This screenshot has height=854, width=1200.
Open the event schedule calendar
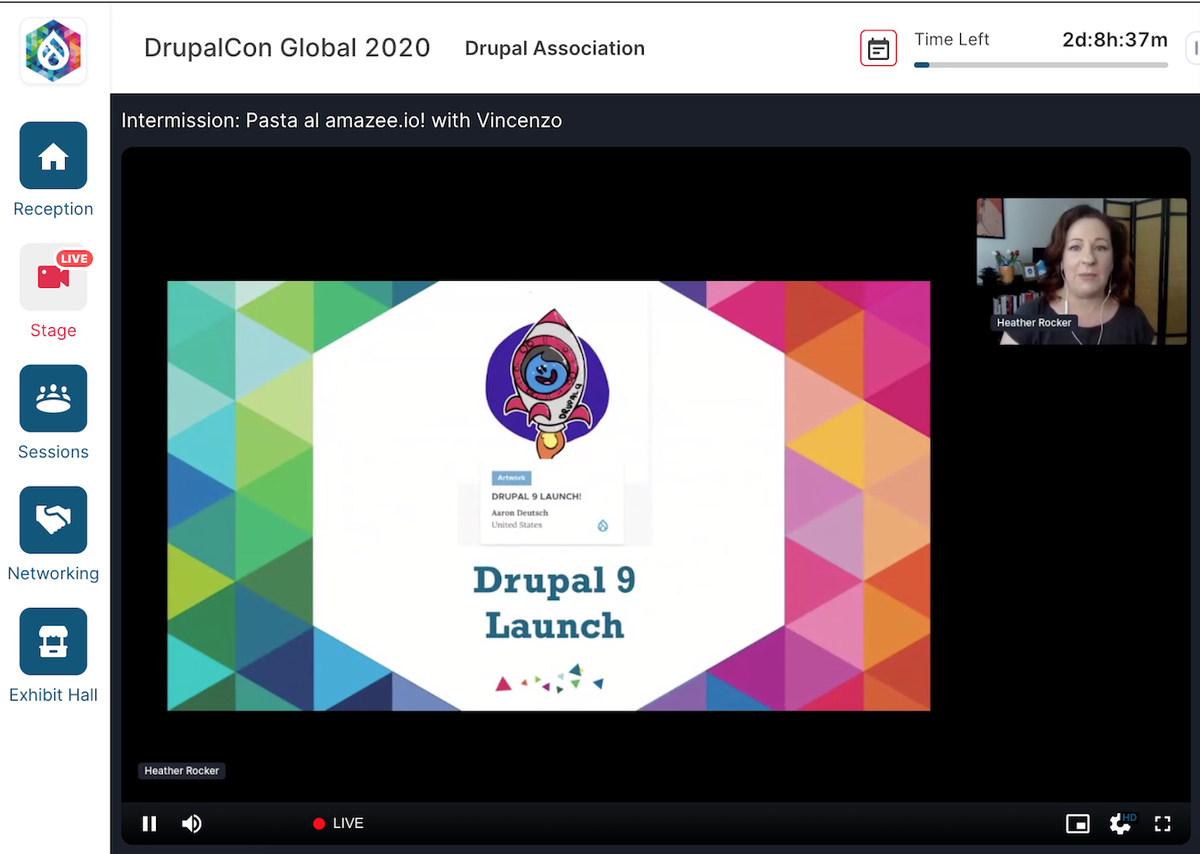click(878, 48)
